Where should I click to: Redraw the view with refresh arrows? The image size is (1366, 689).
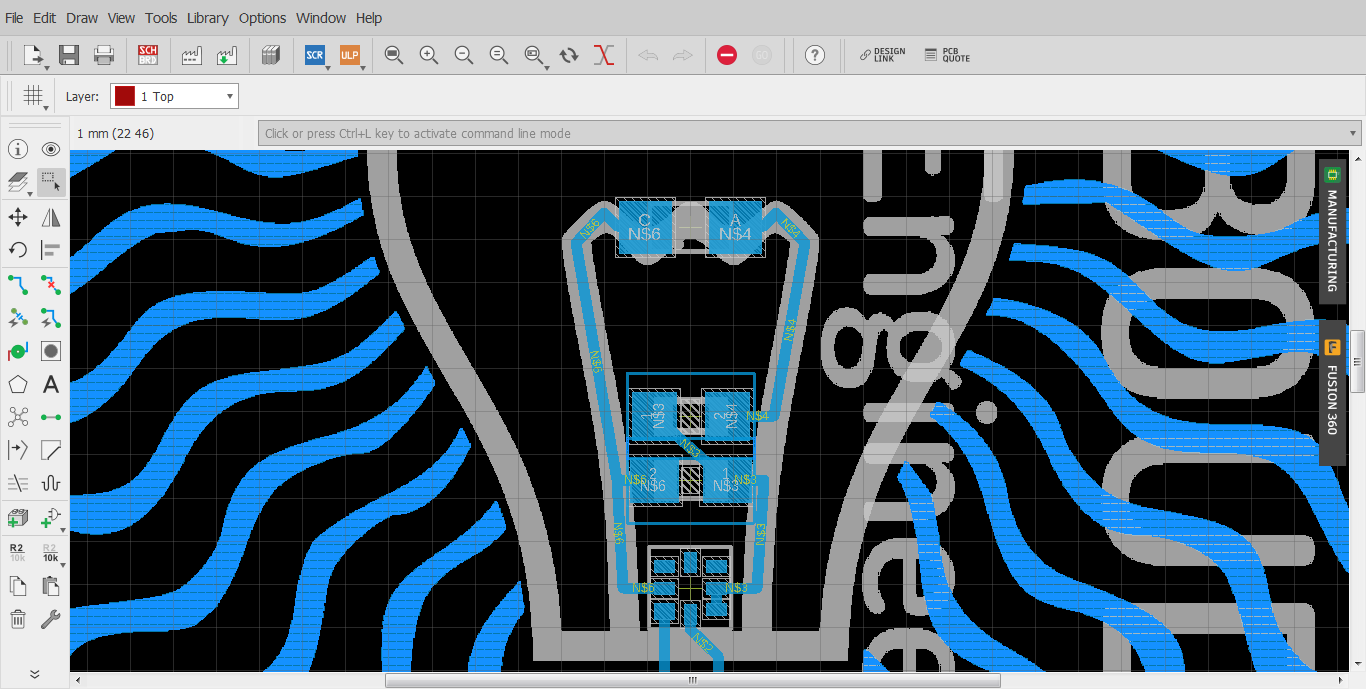[x=569, y=55]
